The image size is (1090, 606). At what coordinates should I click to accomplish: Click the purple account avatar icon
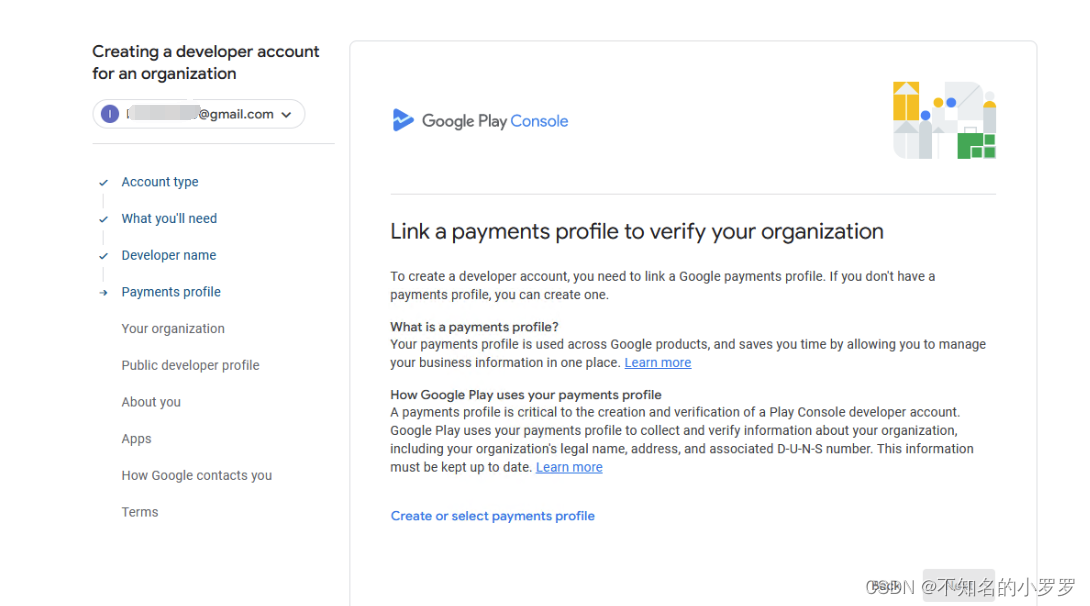point(110,114)
